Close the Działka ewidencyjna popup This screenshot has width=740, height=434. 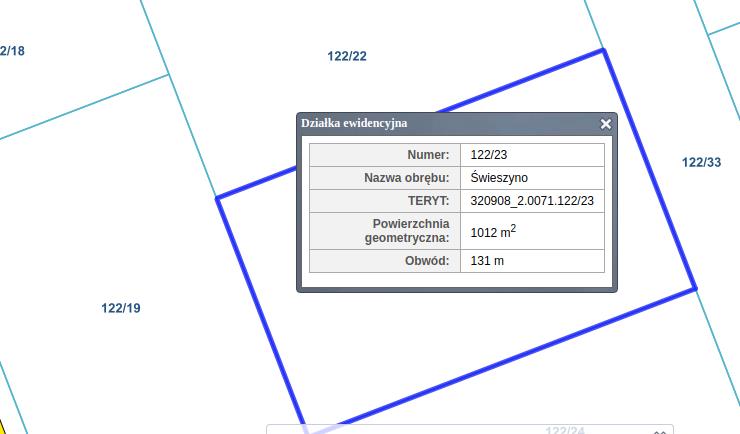tap(605, 124)
